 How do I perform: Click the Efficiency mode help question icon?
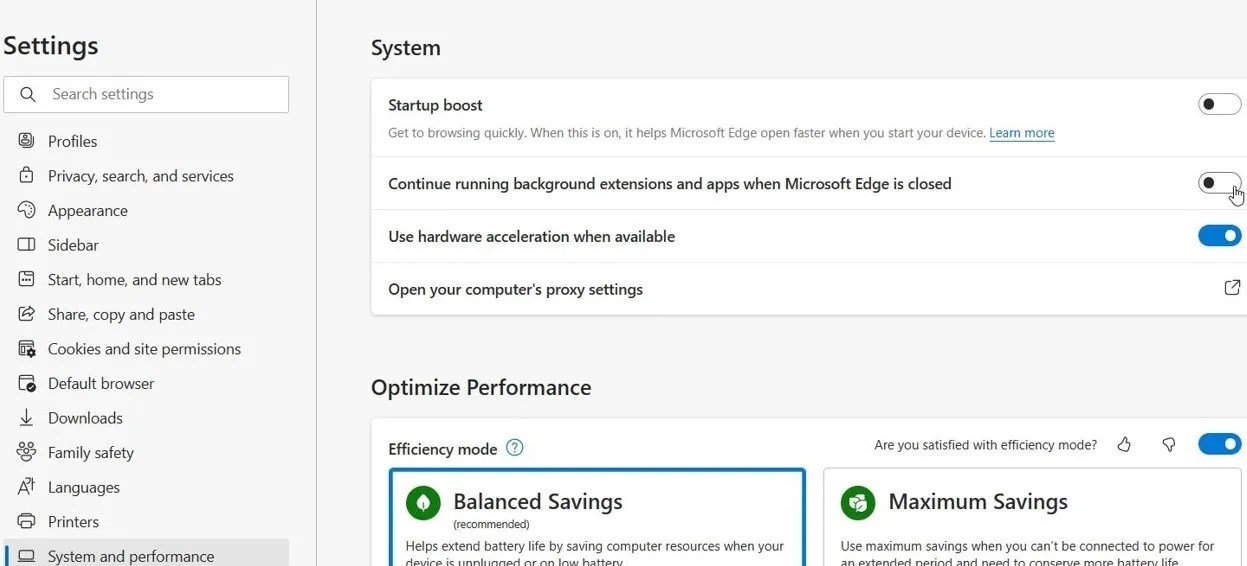point(515,447)
